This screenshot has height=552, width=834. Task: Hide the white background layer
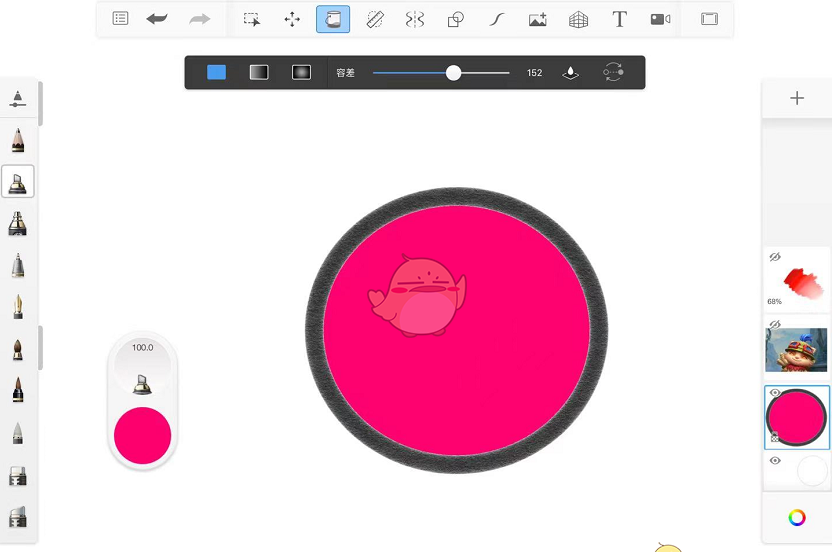[x=775, y=461]
